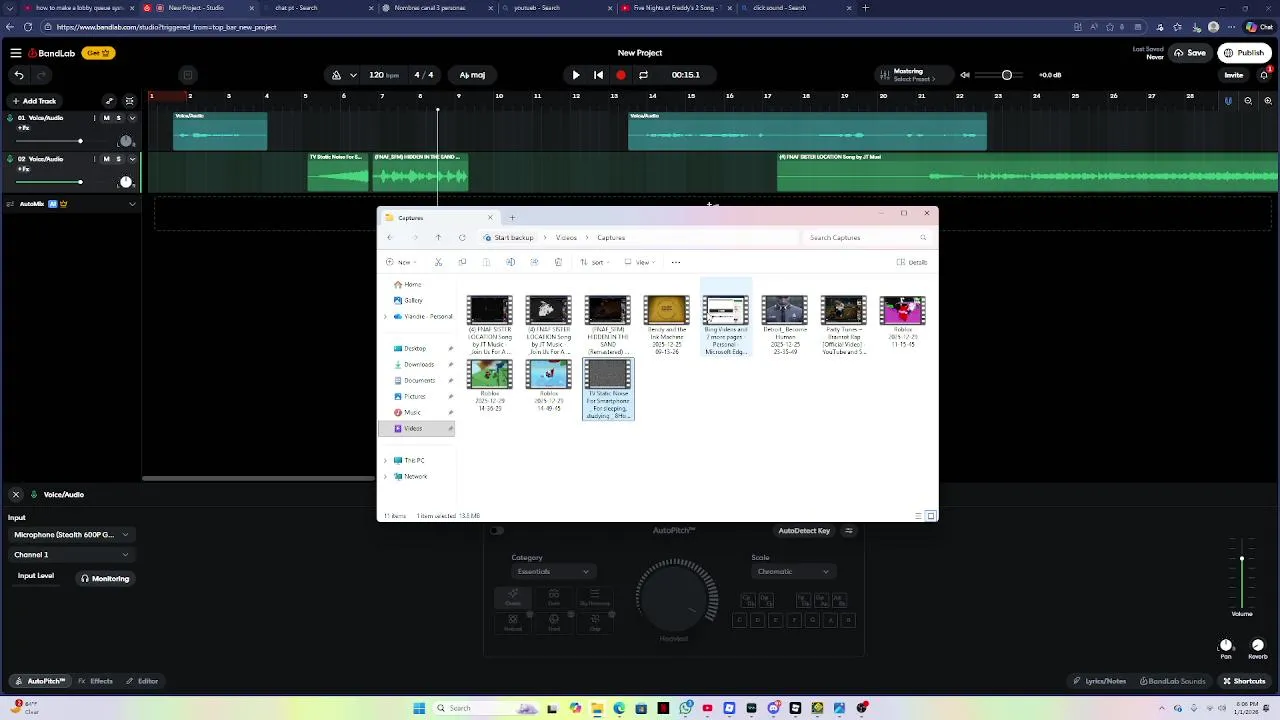Add Fx to track 01

[x=24, y=128]
